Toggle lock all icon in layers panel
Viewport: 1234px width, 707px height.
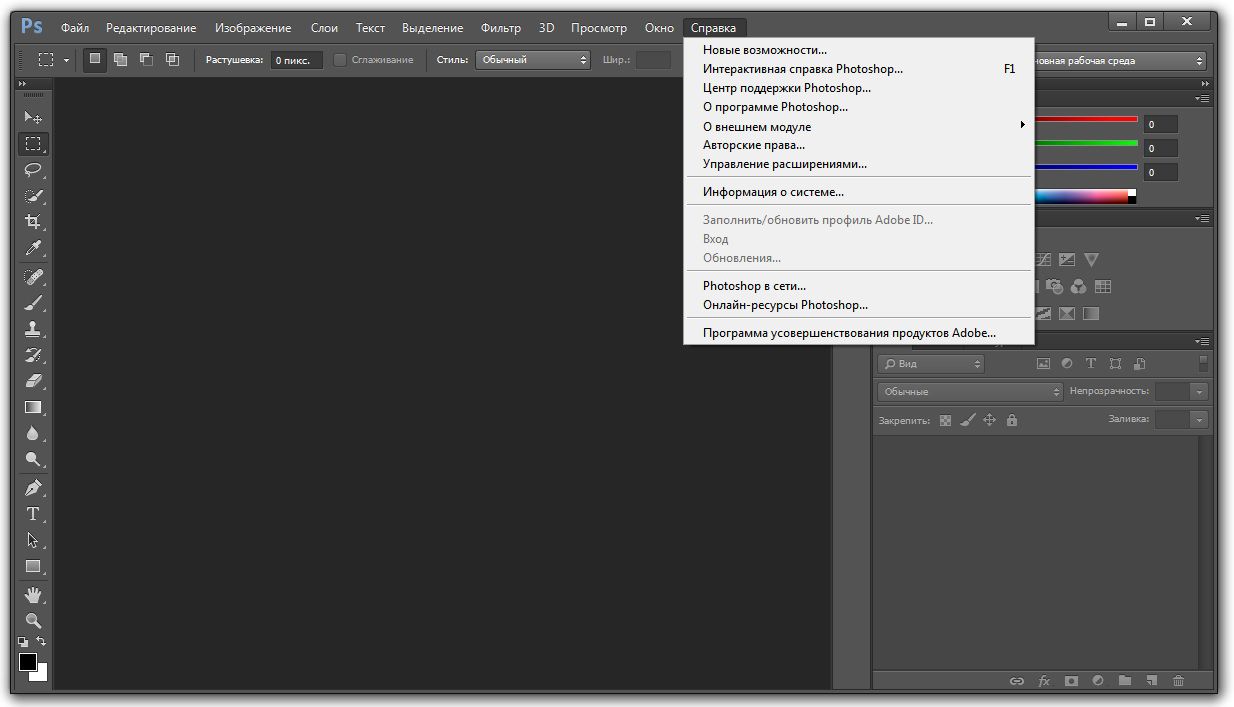[1012, 421]
